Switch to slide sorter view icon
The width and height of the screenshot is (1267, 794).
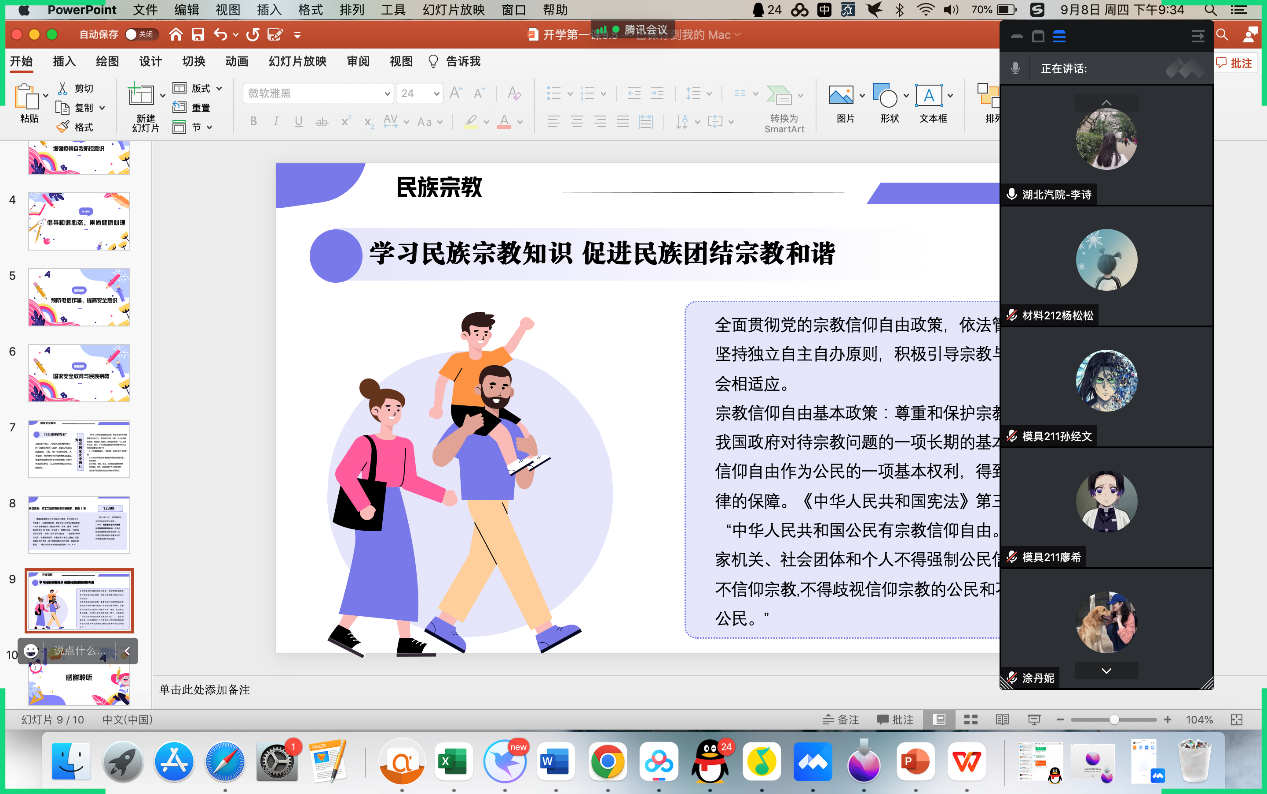[x=970, y=720]
